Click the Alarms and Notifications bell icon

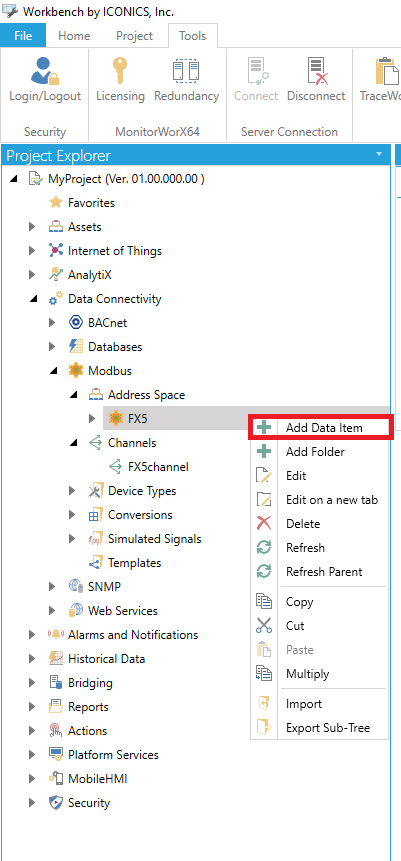tap(55, 635)
